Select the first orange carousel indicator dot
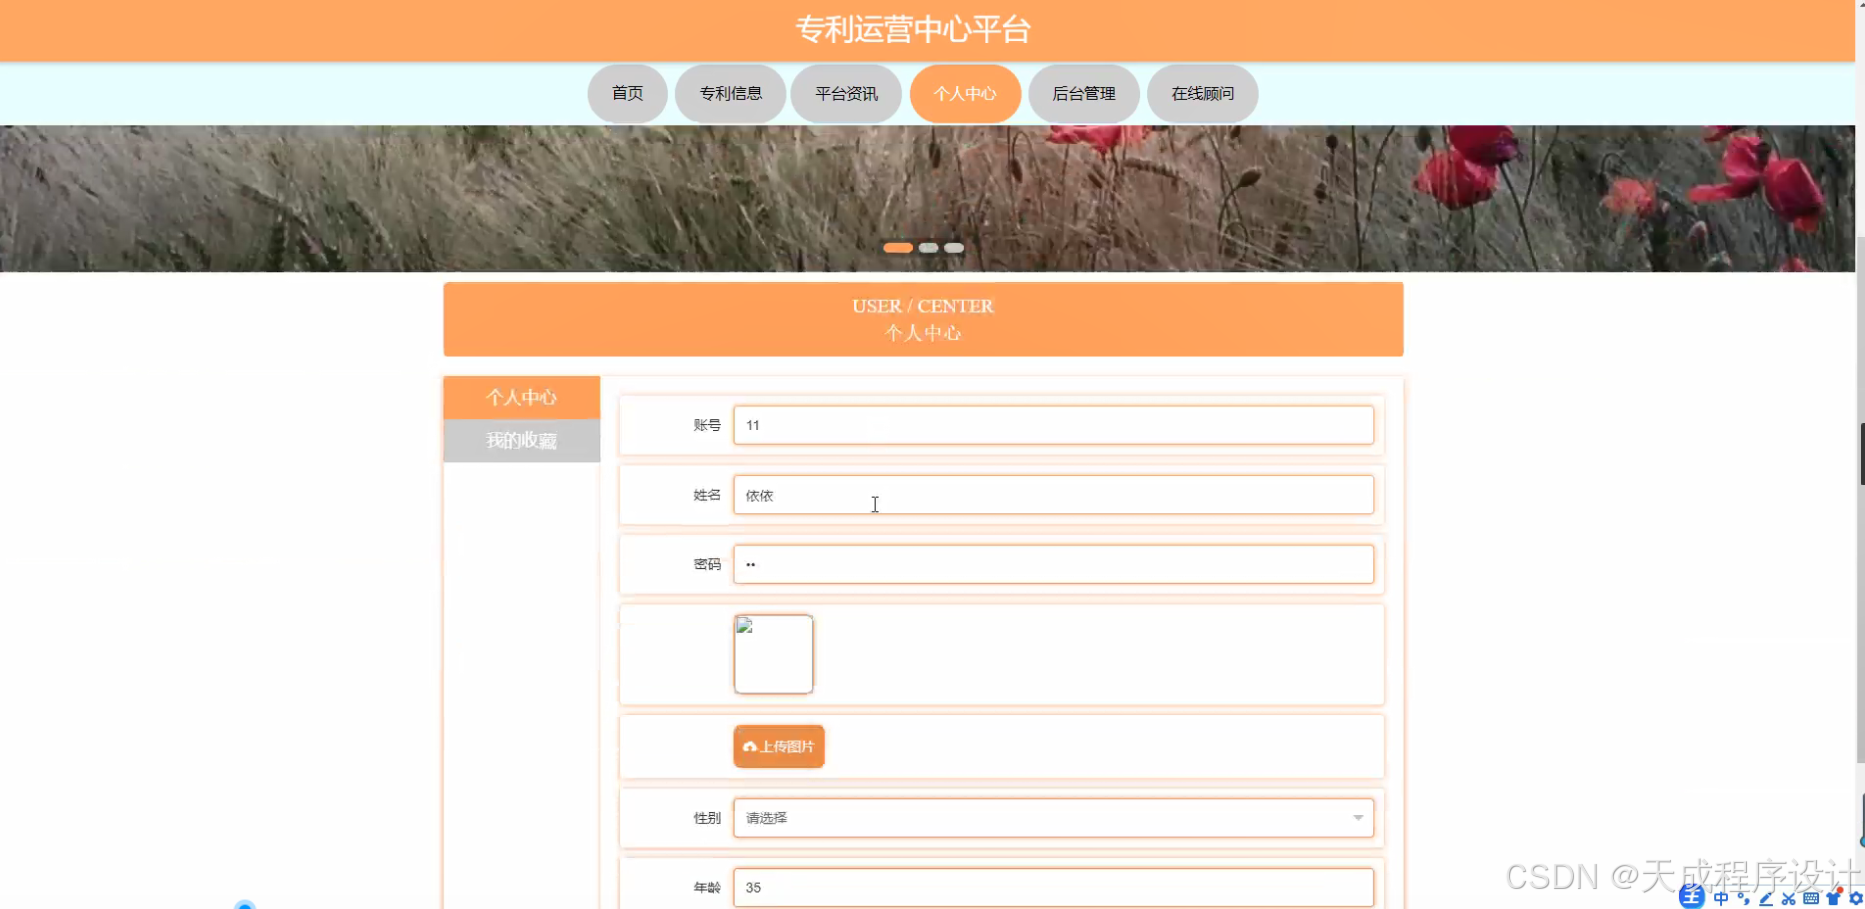 click(897, 247)
